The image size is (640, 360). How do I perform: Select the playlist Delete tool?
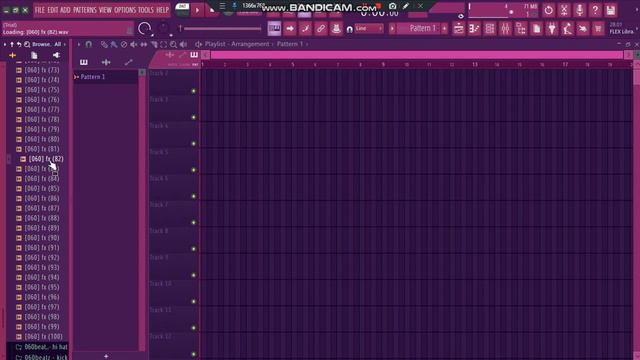click(124, 44)
